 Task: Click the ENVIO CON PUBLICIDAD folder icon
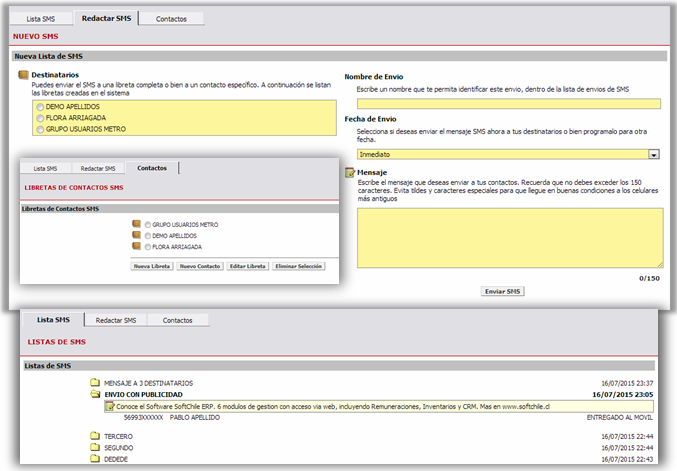click(x=96, y=394)
